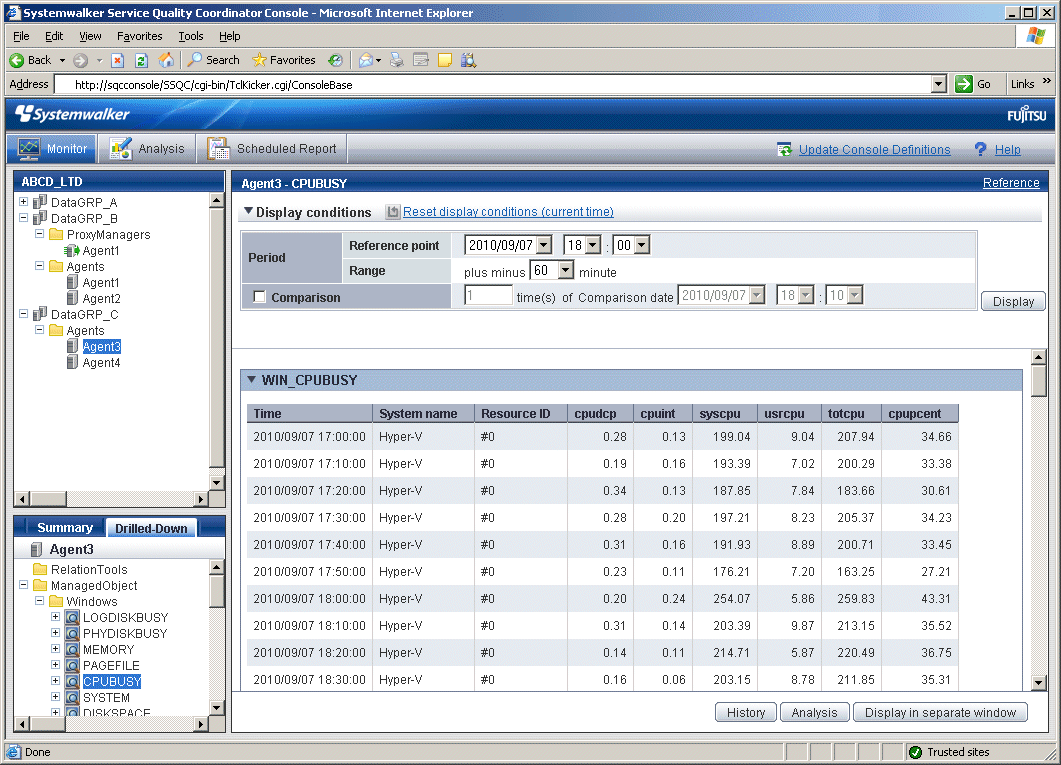The width and height of the screenshot is (1061, 765).
Task: Click the browser Home icon
Action: click(x=166, y=60)
